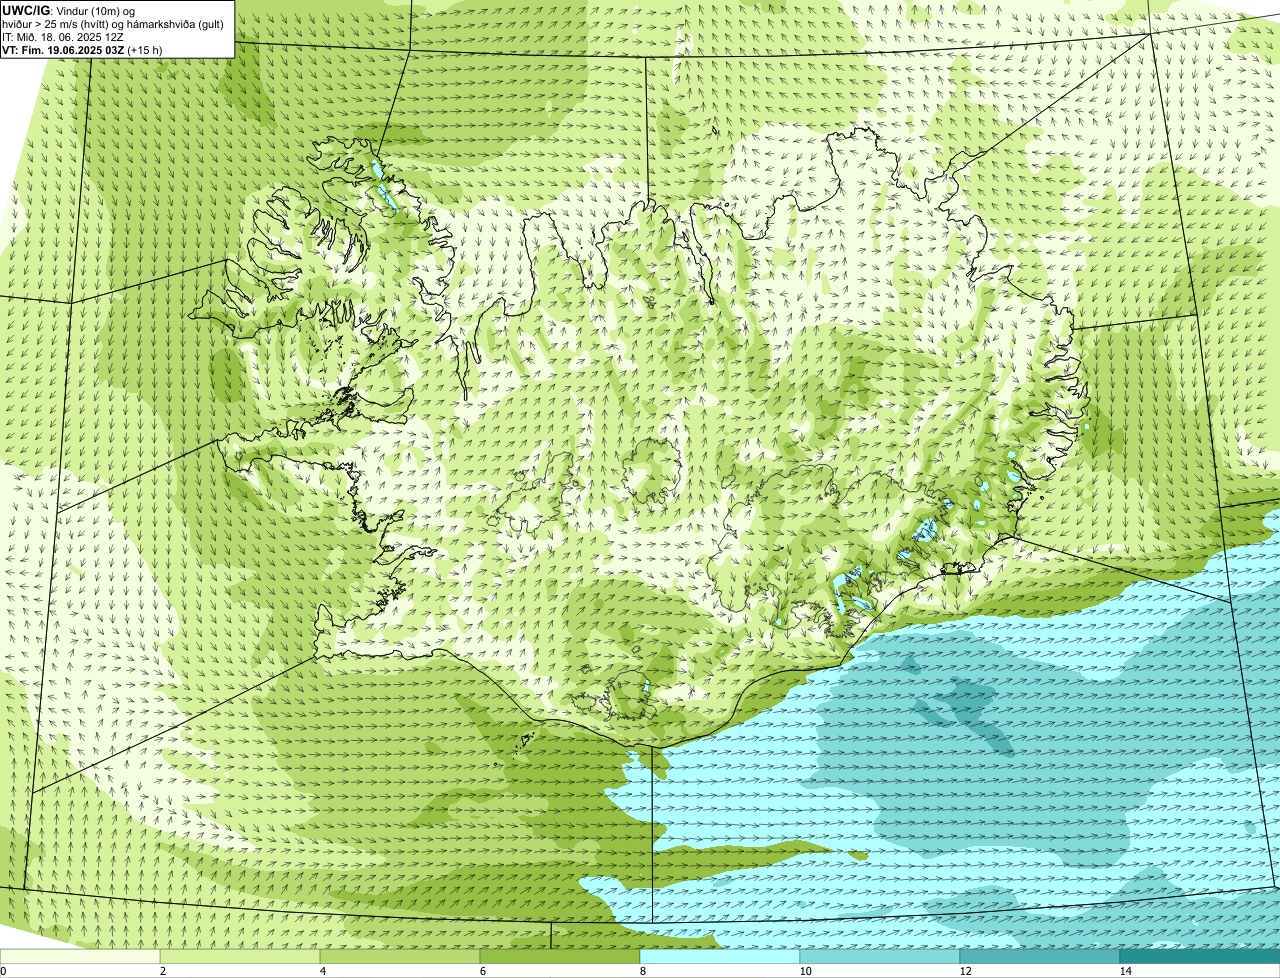
Task: Click the '14' label on the color scale
Action: click(1125, 971)
